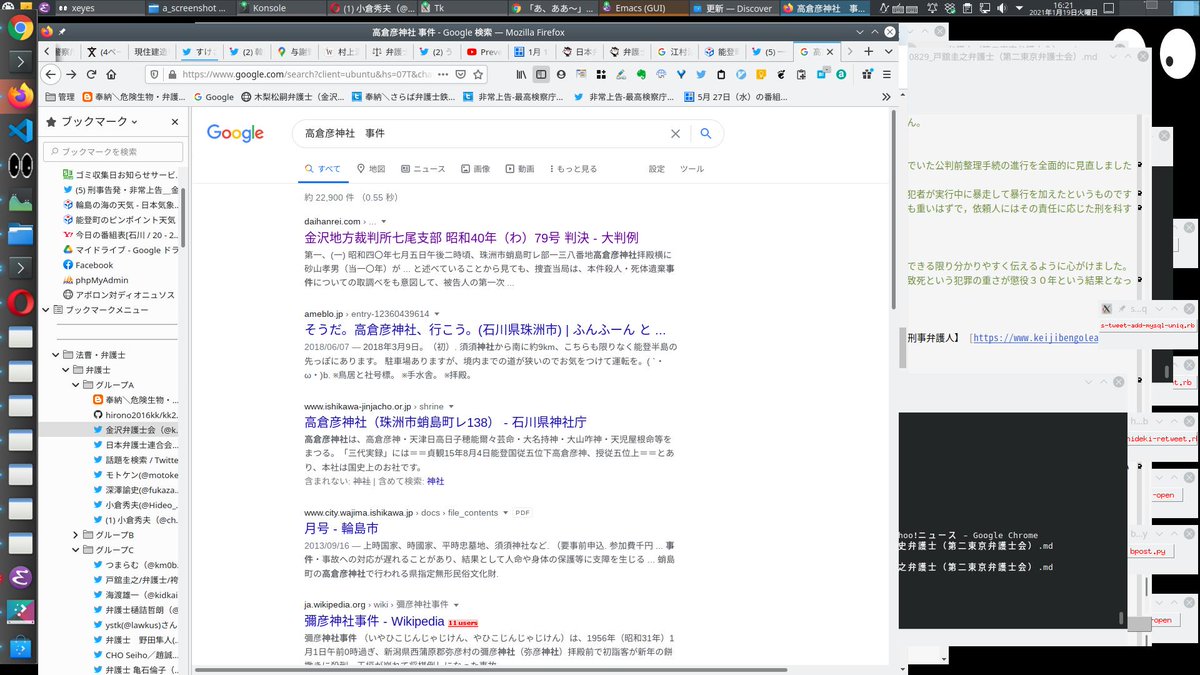Open Emacs from the left dock
The image size is (1200, 675).
(x=21, y=577)
